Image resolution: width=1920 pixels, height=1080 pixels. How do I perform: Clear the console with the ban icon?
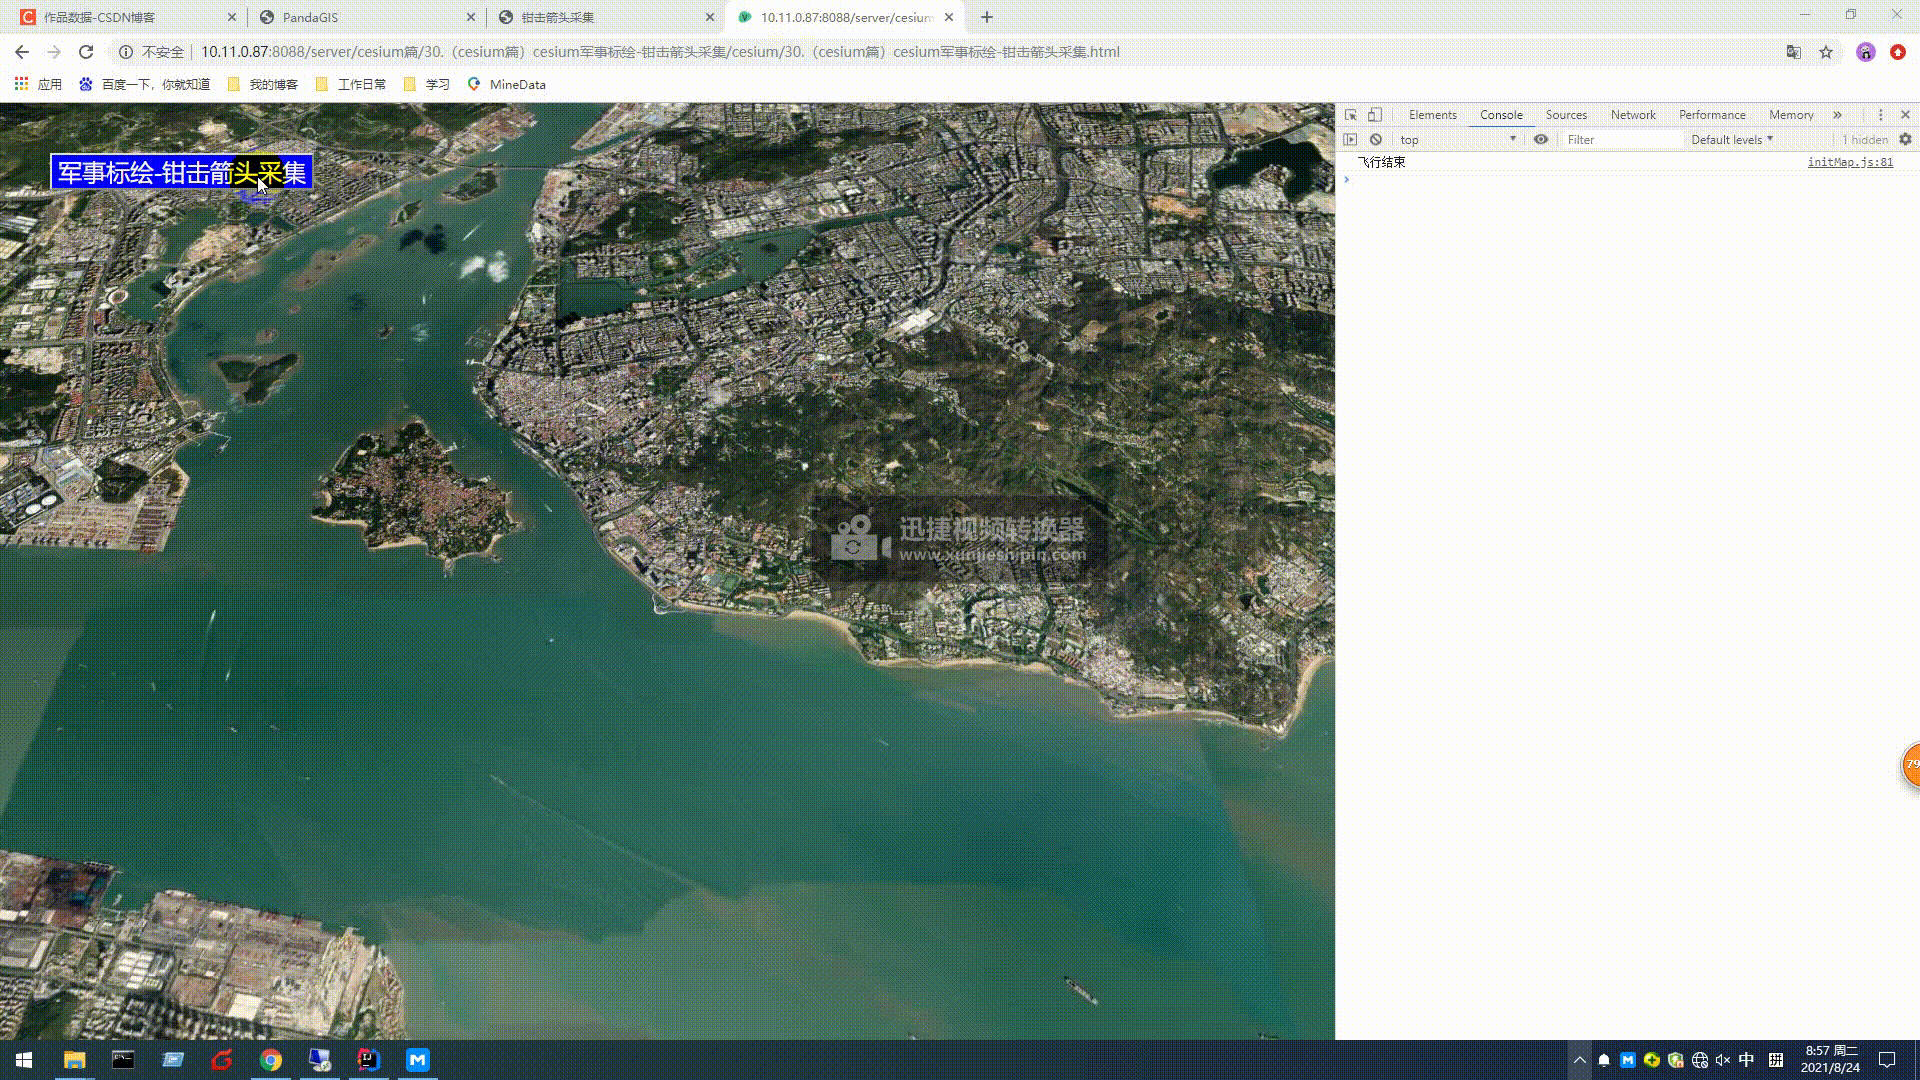1376,140
